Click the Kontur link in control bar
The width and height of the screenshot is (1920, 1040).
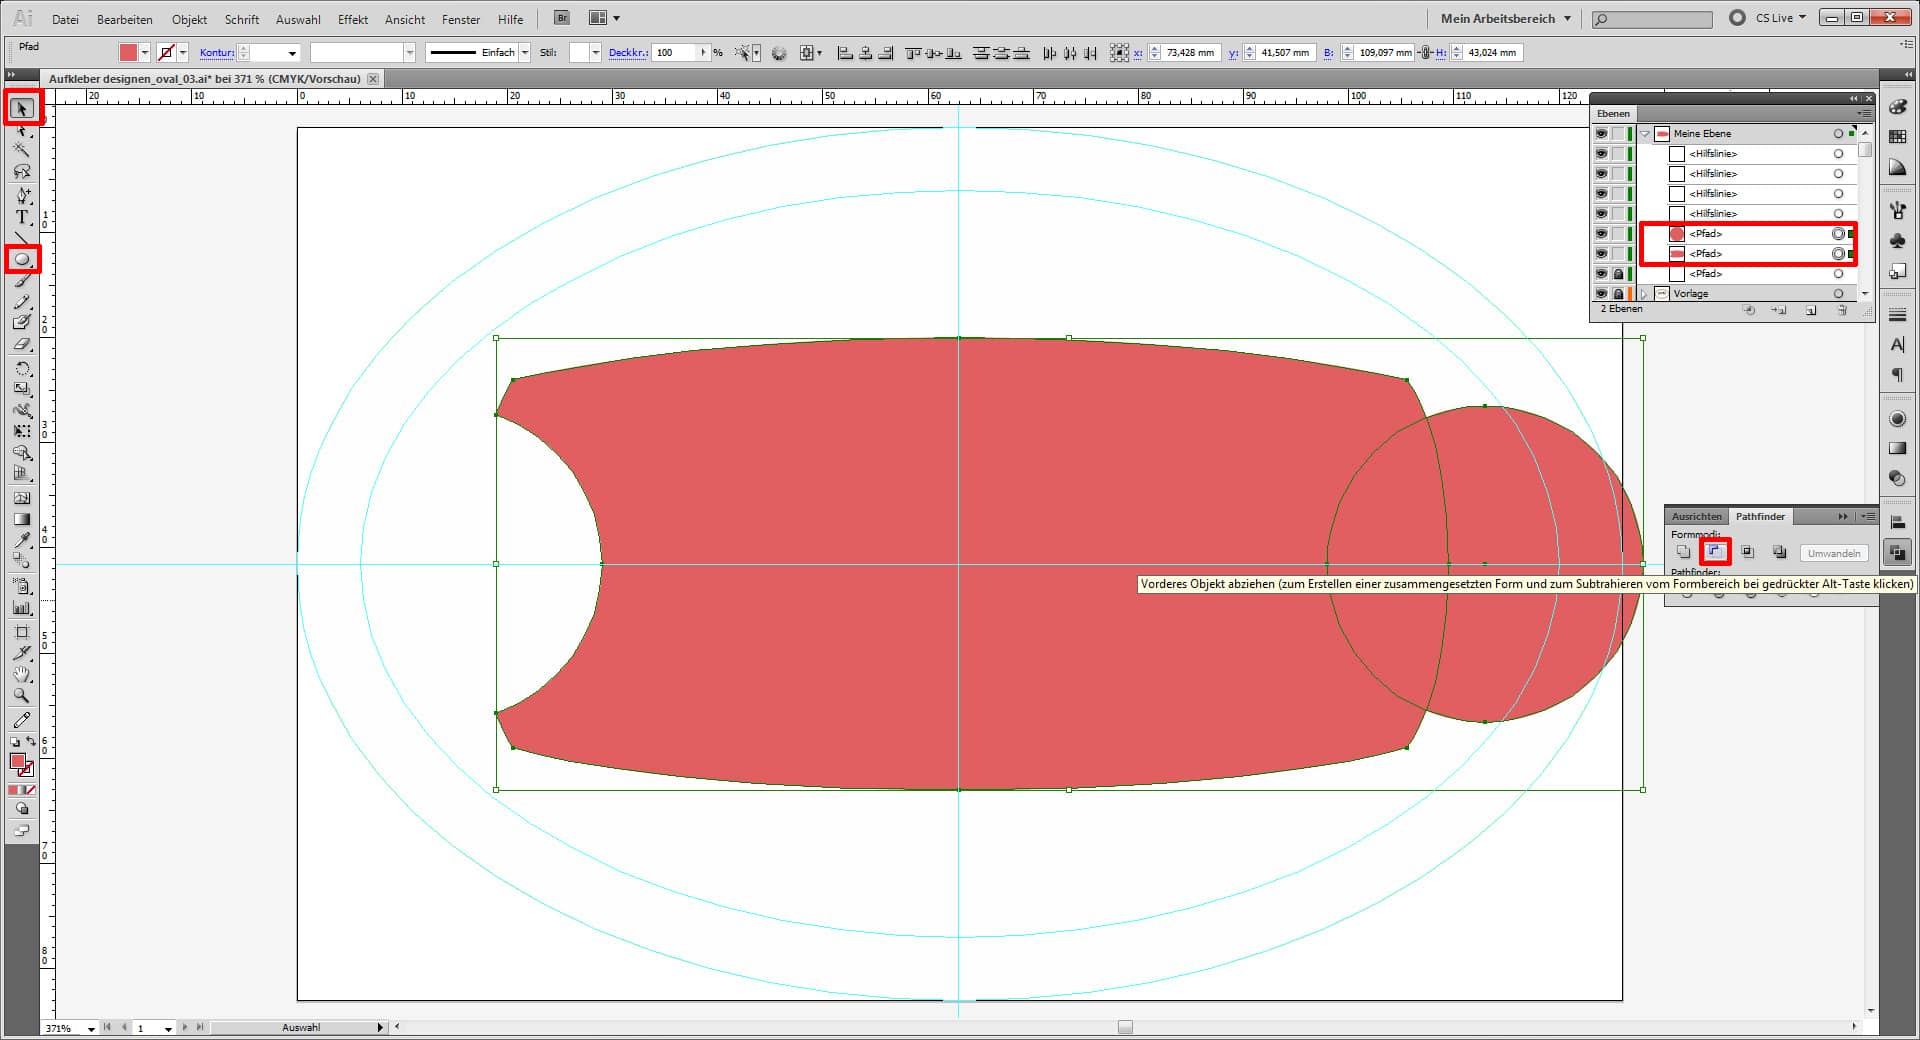216,53
